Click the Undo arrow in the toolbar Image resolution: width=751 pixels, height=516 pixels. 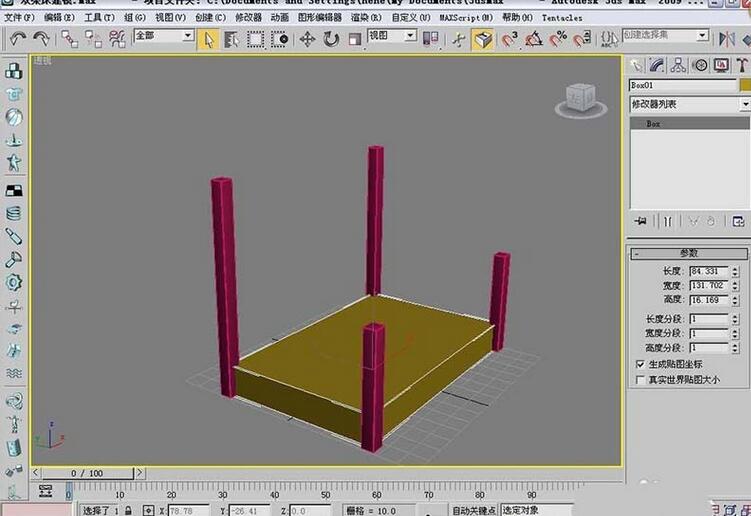18,38
